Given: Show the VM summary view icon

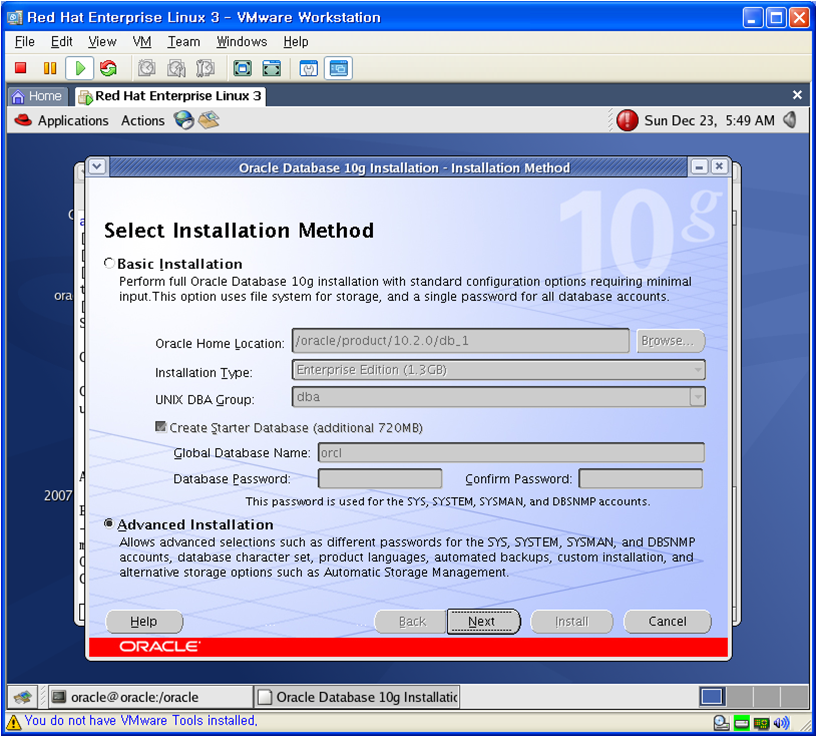Looking at the screenshot, I should [x=308, y=68].
